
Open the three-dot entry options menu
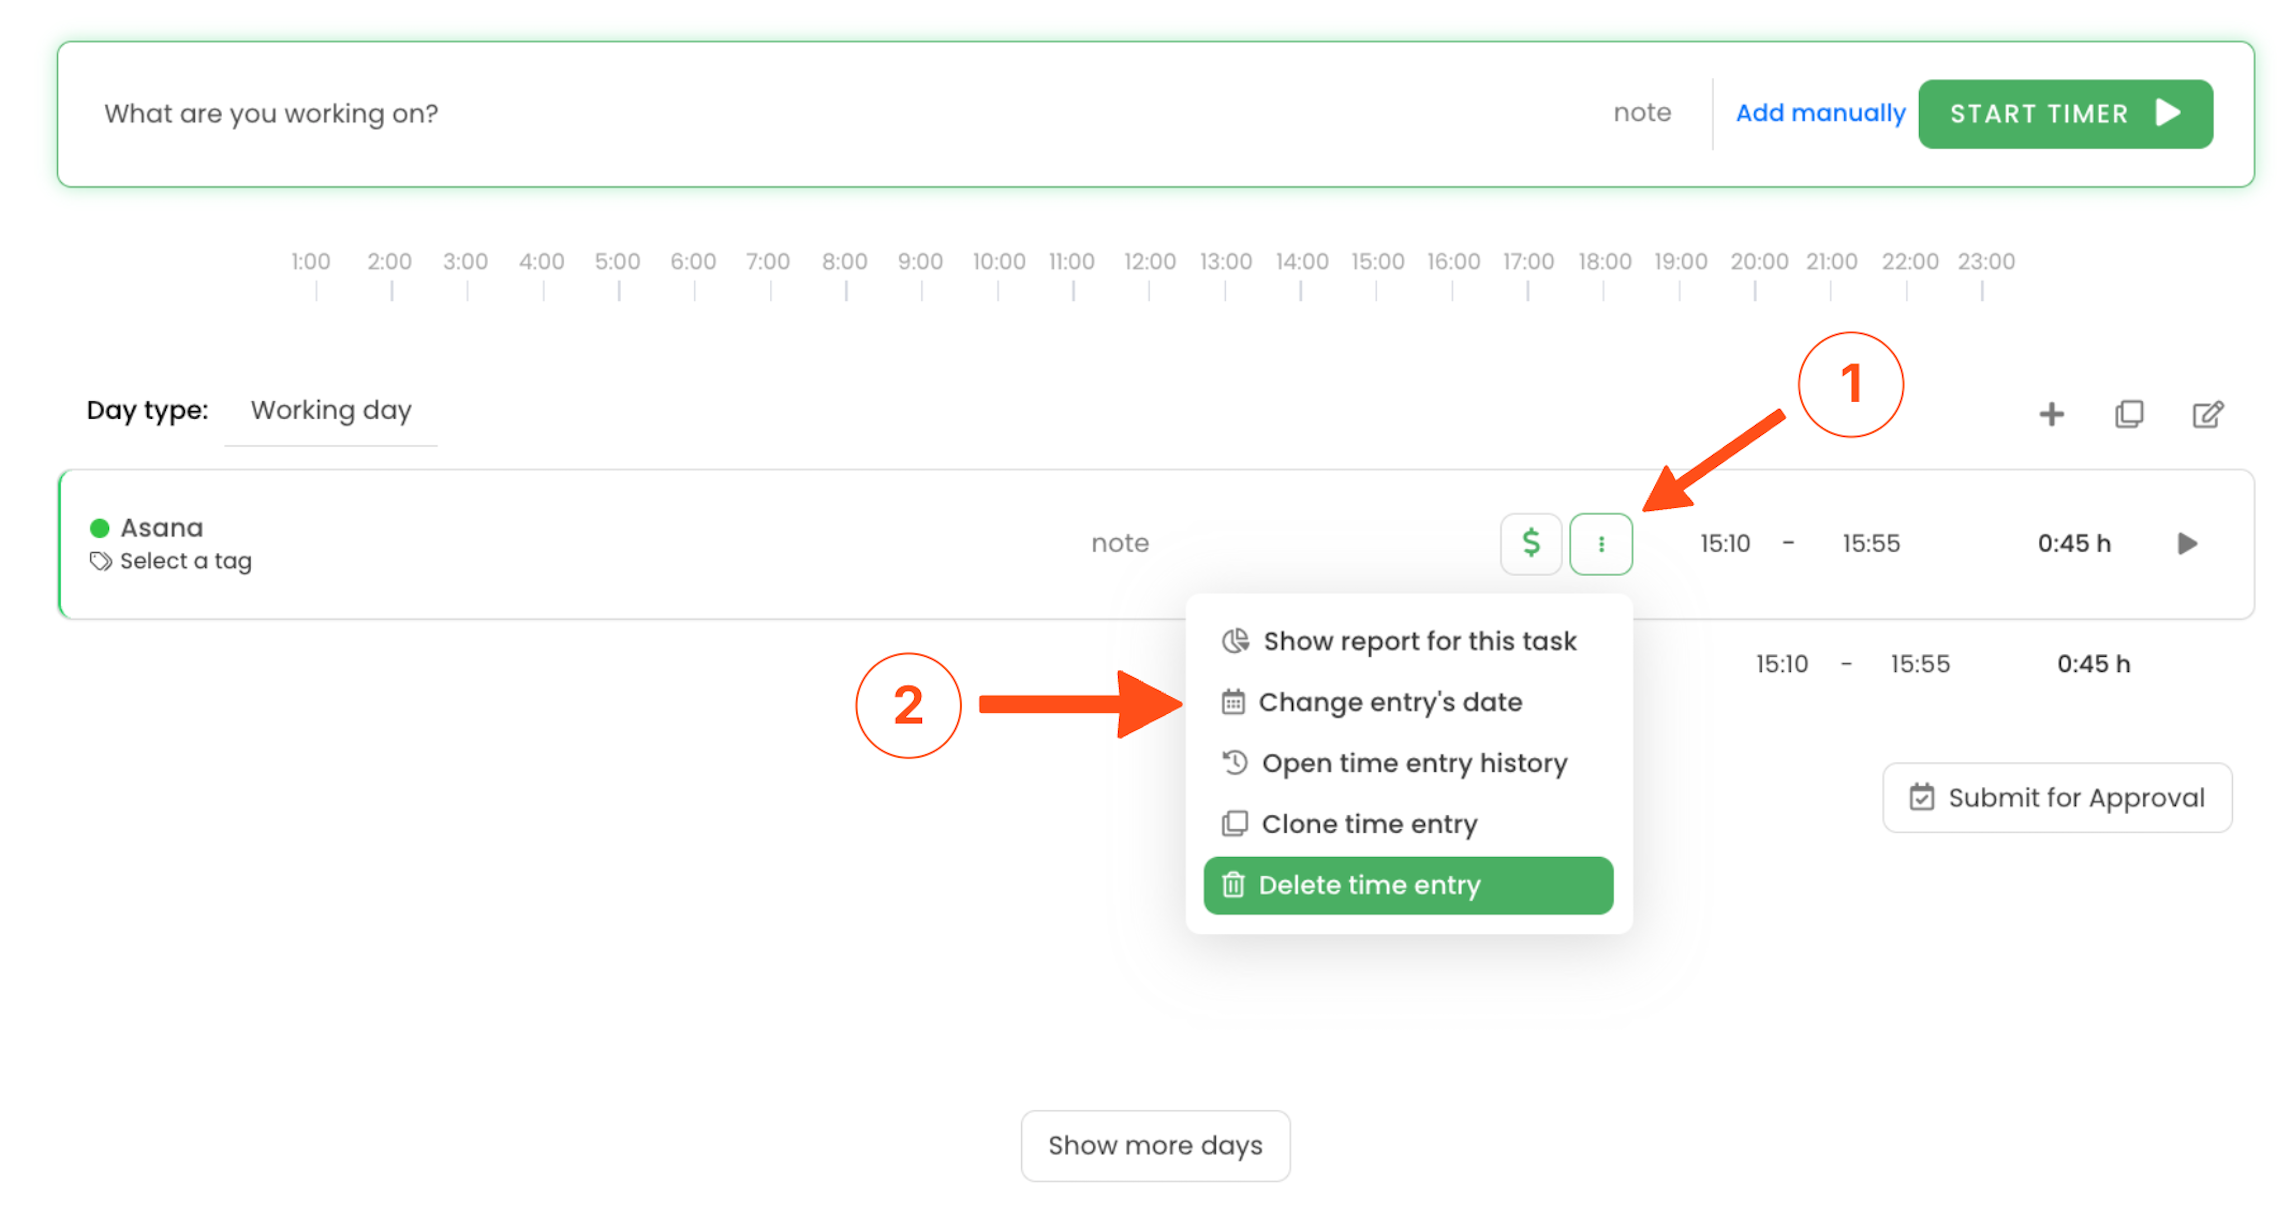pos(1600,543)
